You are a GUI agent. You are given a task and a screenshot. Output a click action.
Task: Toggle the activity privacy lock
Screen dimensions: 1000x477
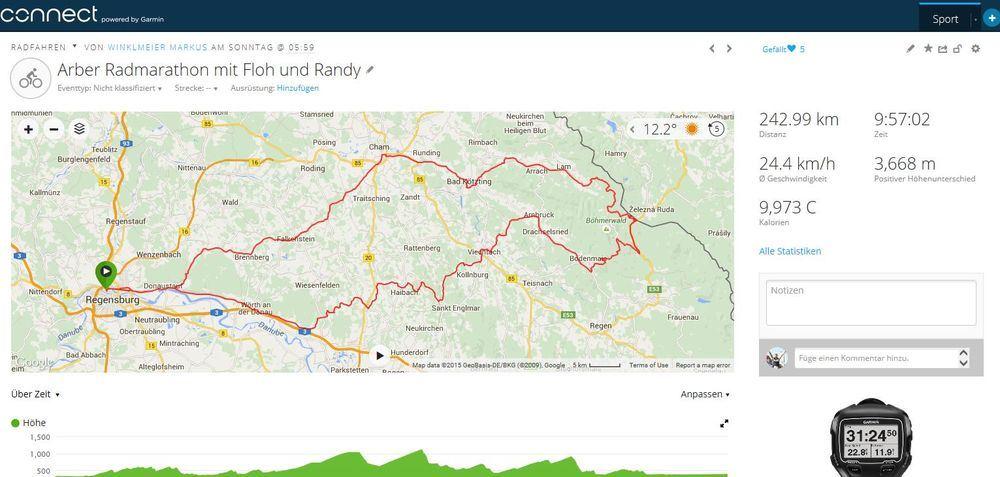[957, 48]
